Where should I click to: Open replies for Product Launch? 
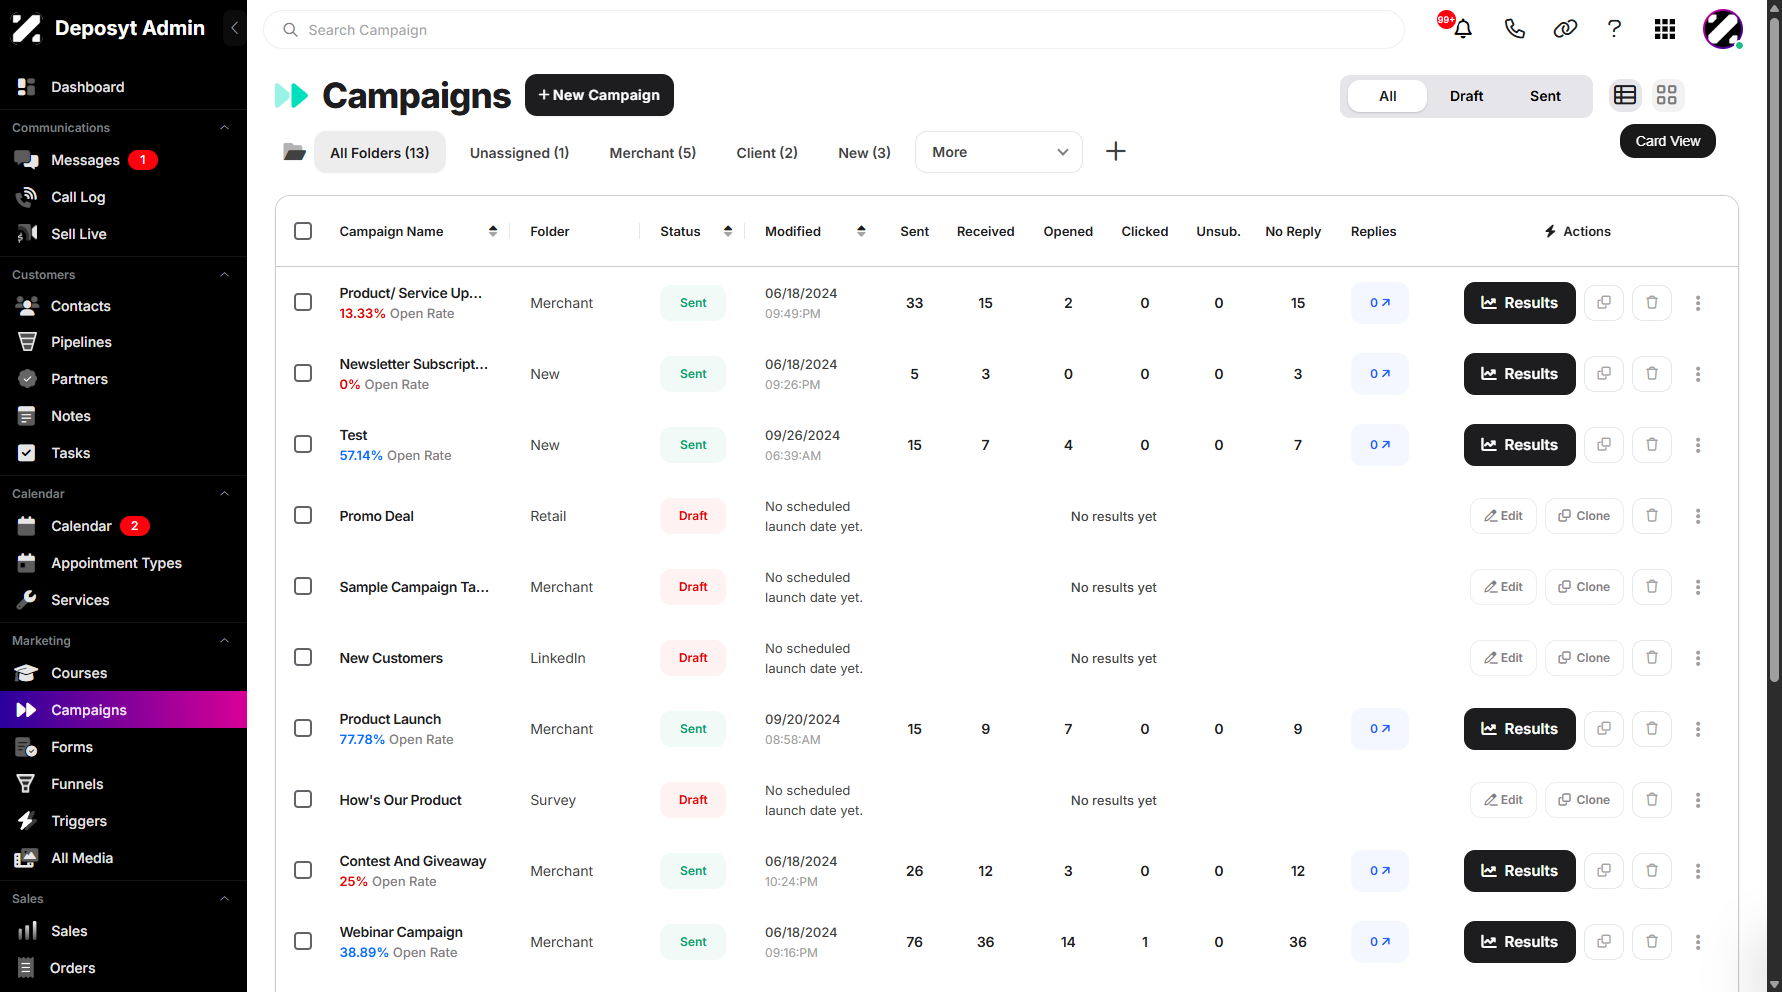[1380, 729]
